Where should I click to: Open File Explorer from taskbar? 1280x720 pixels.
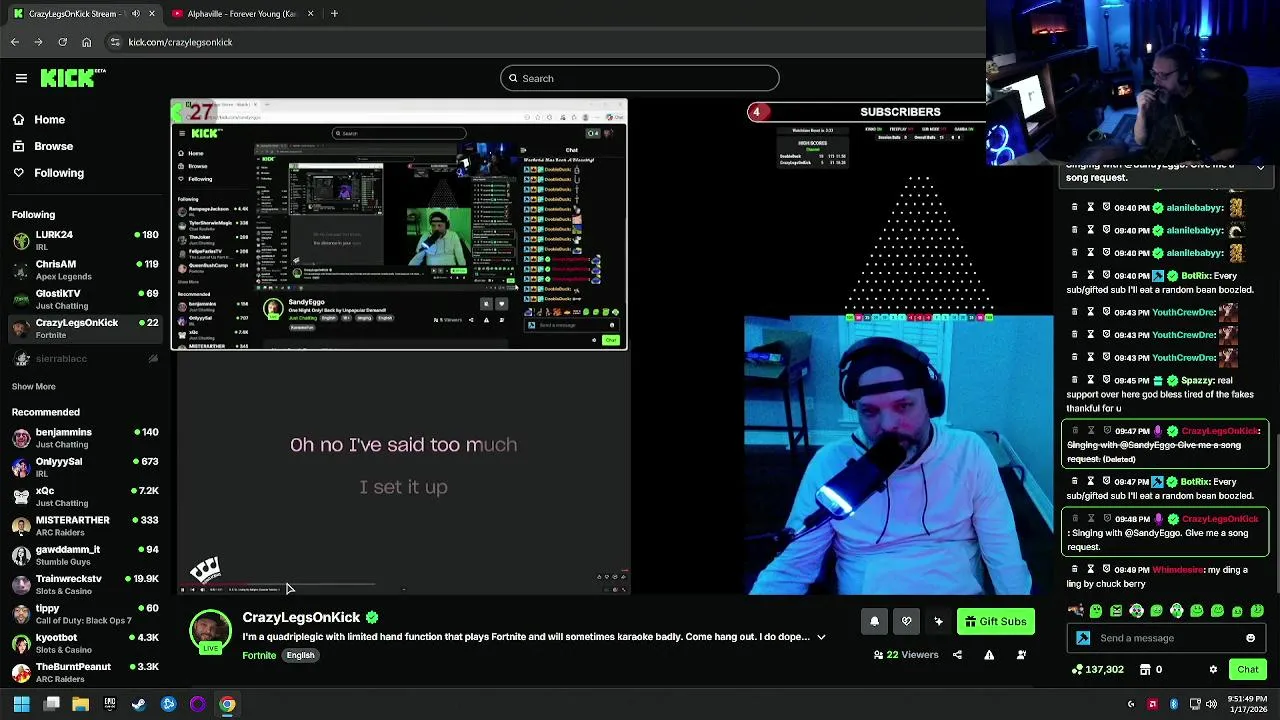(80, 704)
